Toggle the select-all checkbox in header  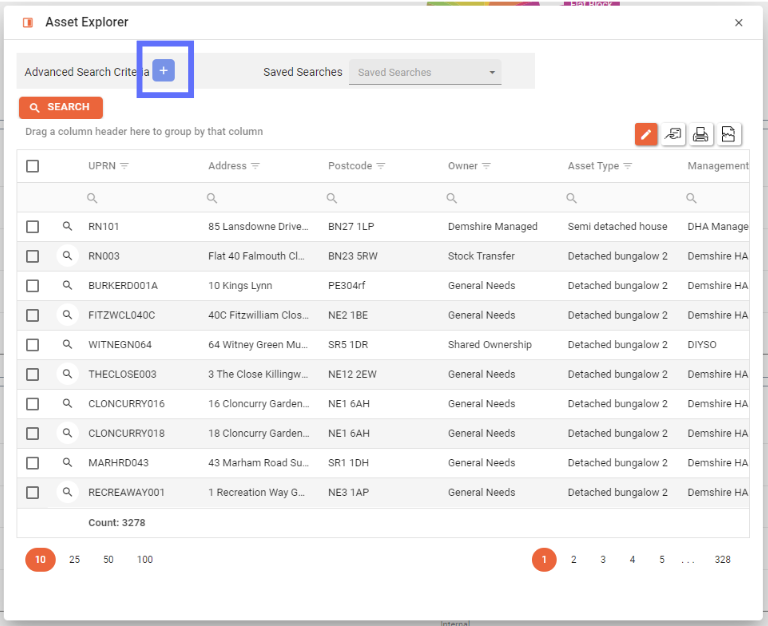click(33, 166)
